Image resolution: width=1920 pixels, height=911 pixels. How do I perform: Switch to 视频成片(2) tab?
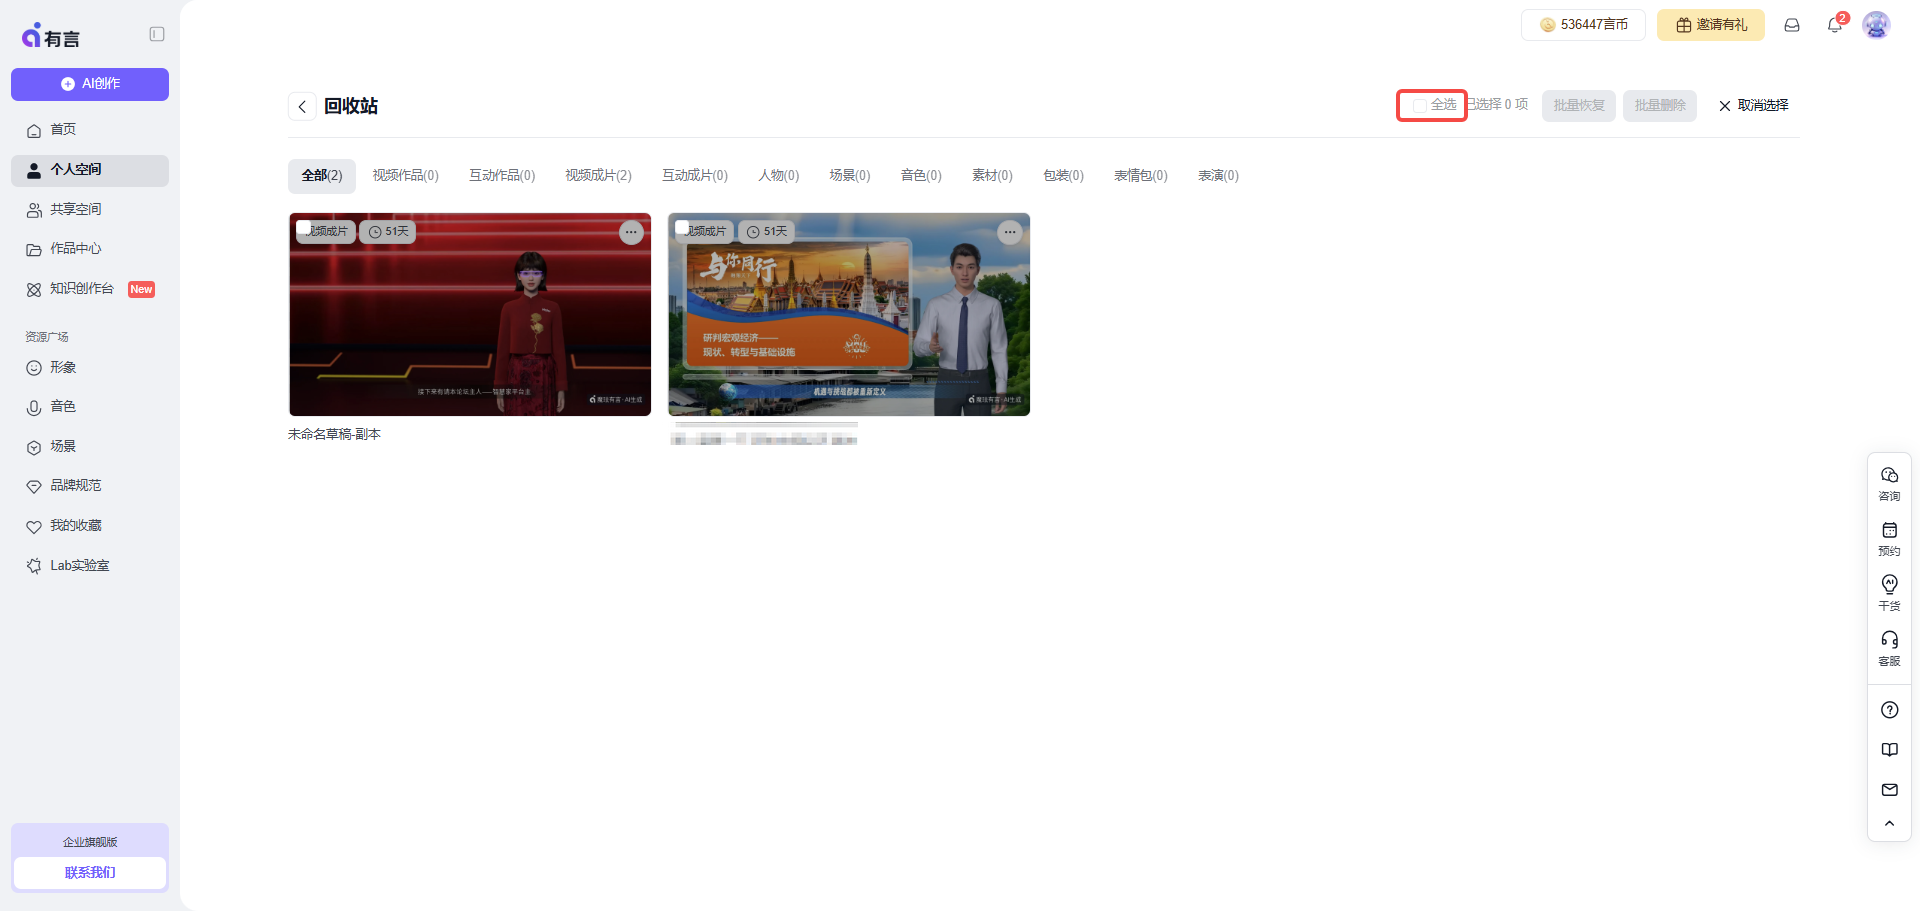598,176
